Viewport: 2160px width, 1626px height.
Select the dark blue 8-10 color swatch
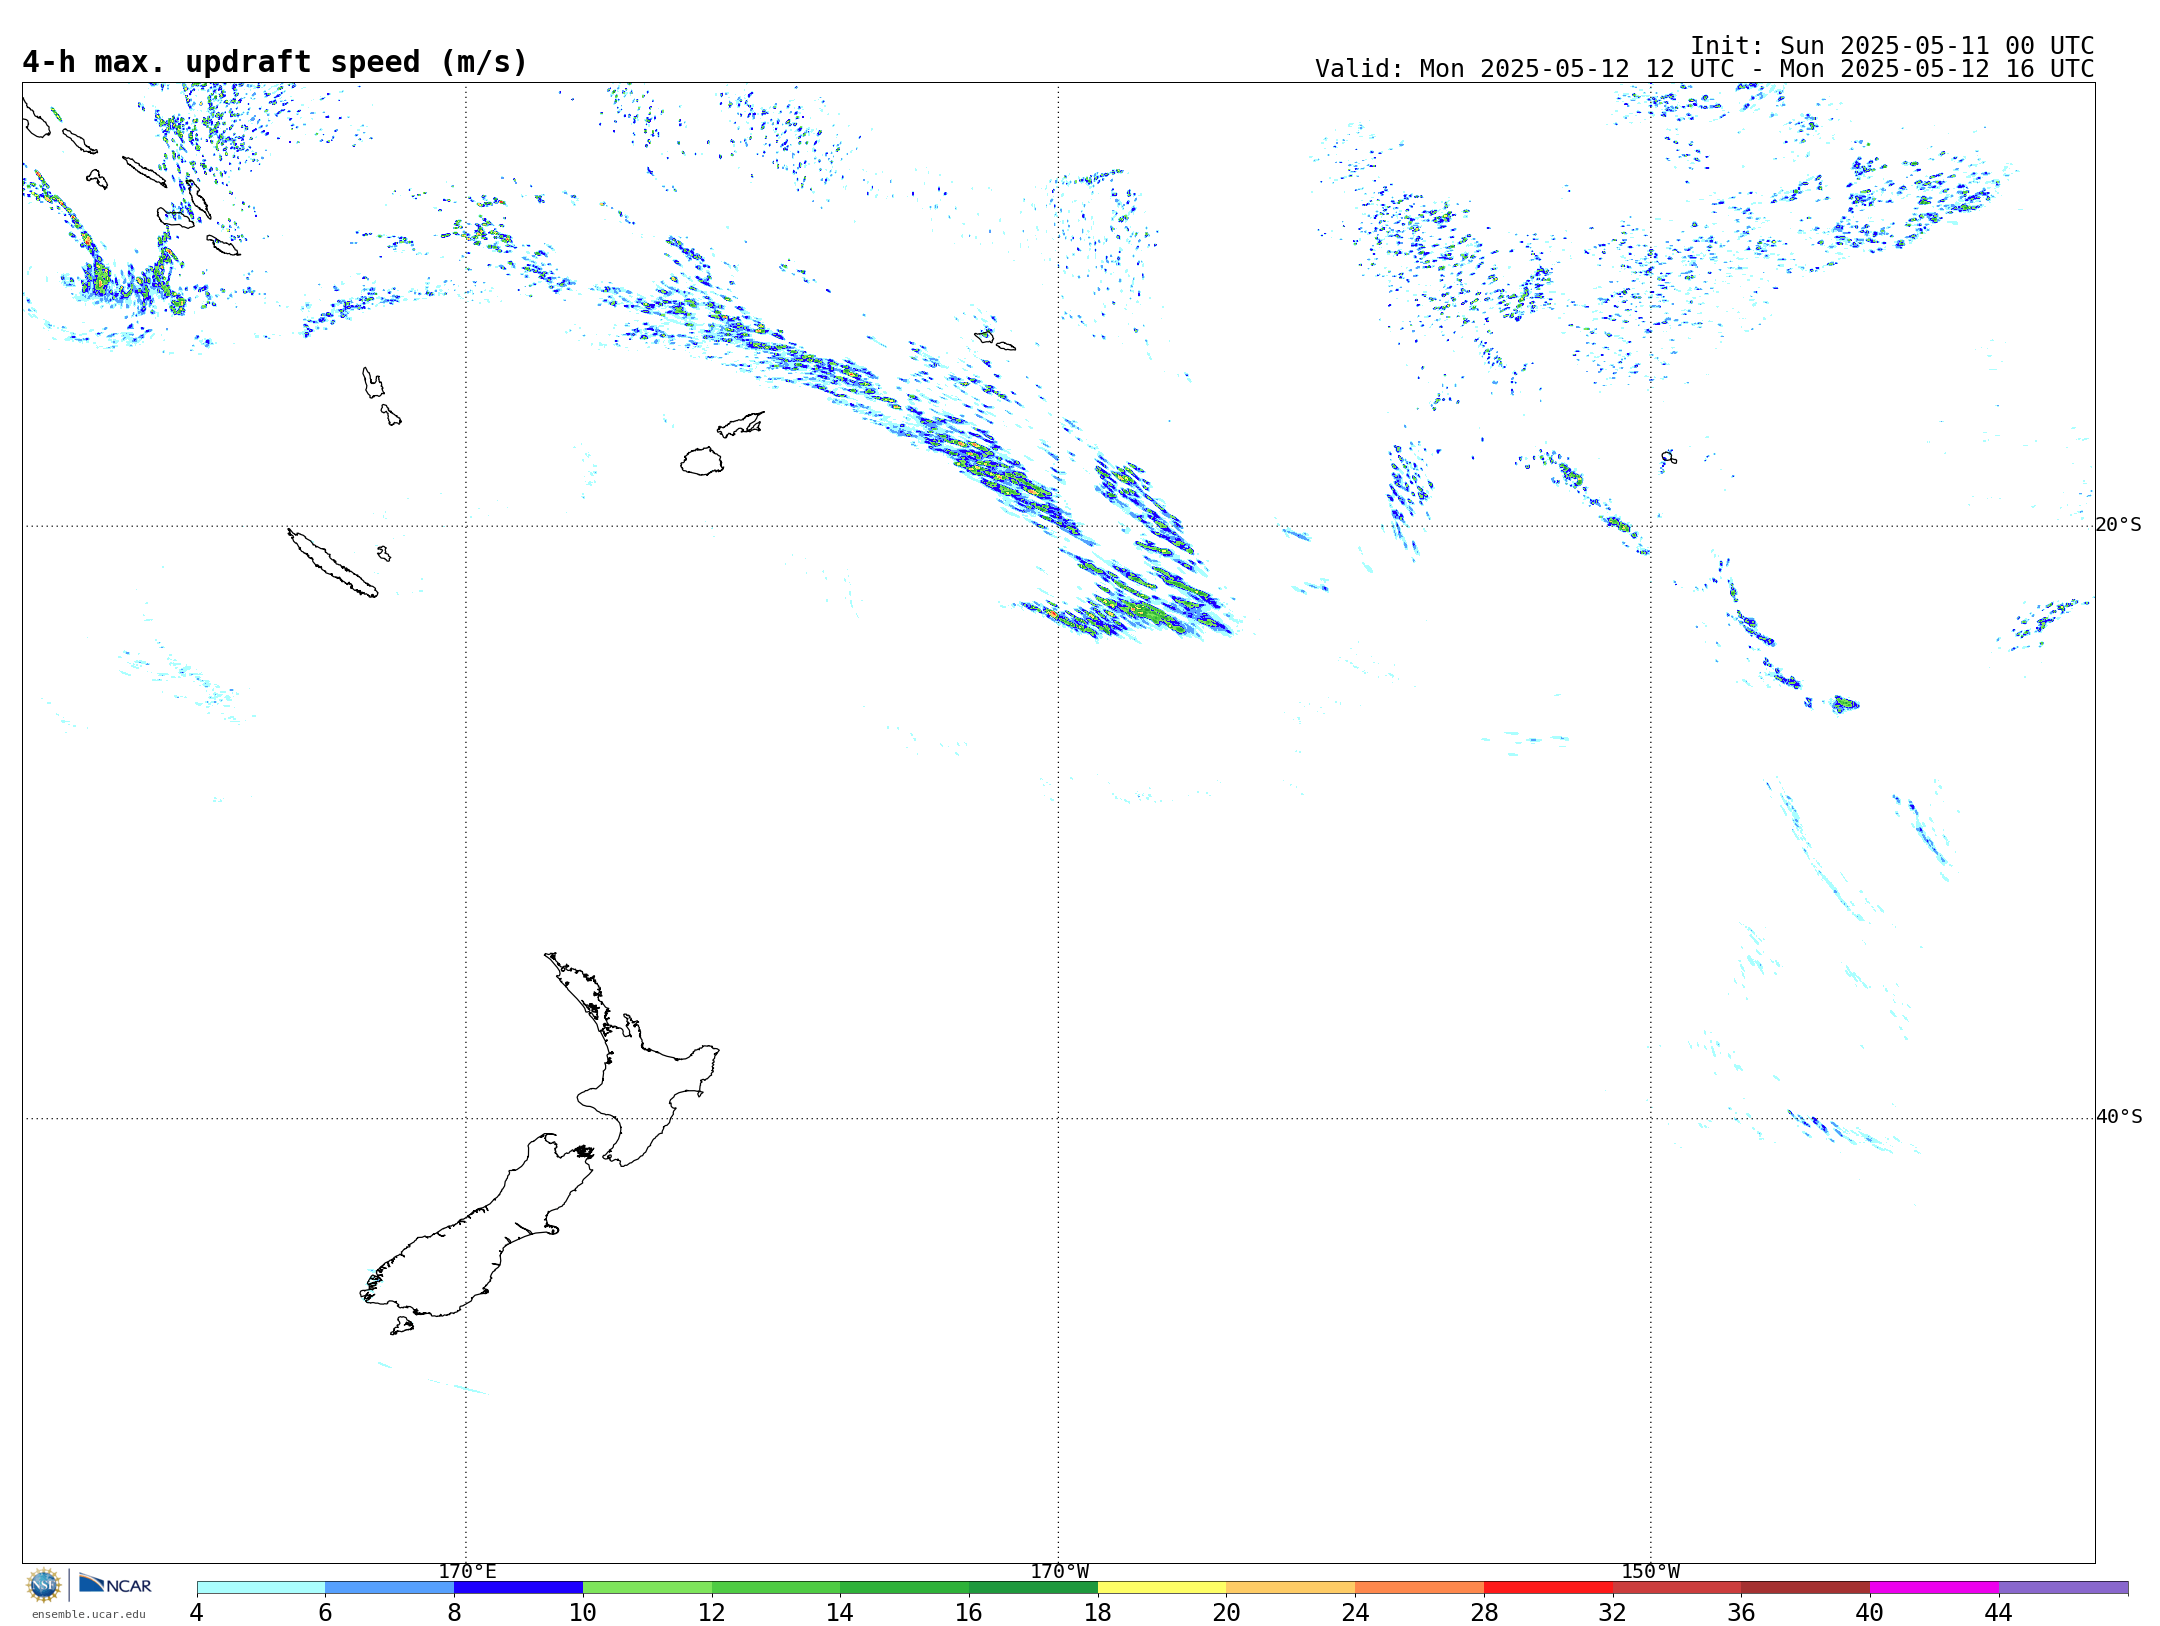point(518,1588)
